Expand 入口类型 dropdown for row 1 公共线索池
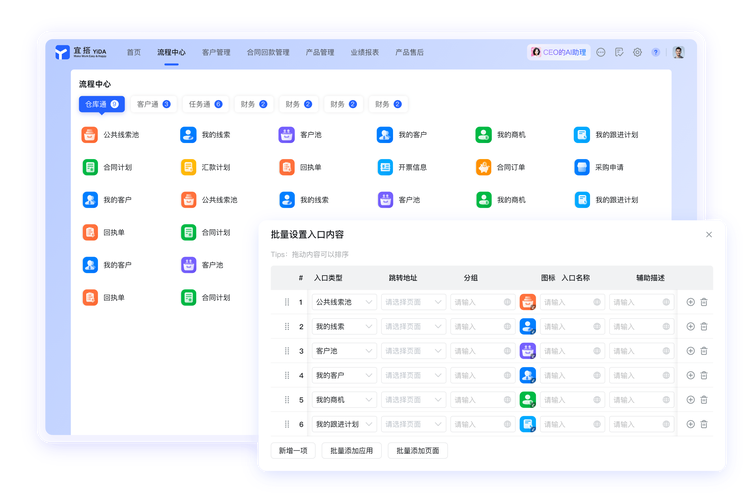This screenshot has width=756, height=500. tap(343, 301)
